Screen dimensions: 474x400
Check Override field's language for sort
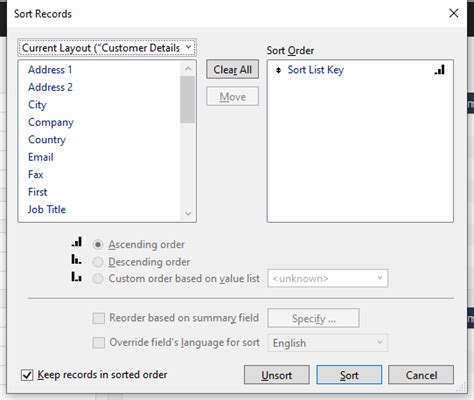point(99,343)
